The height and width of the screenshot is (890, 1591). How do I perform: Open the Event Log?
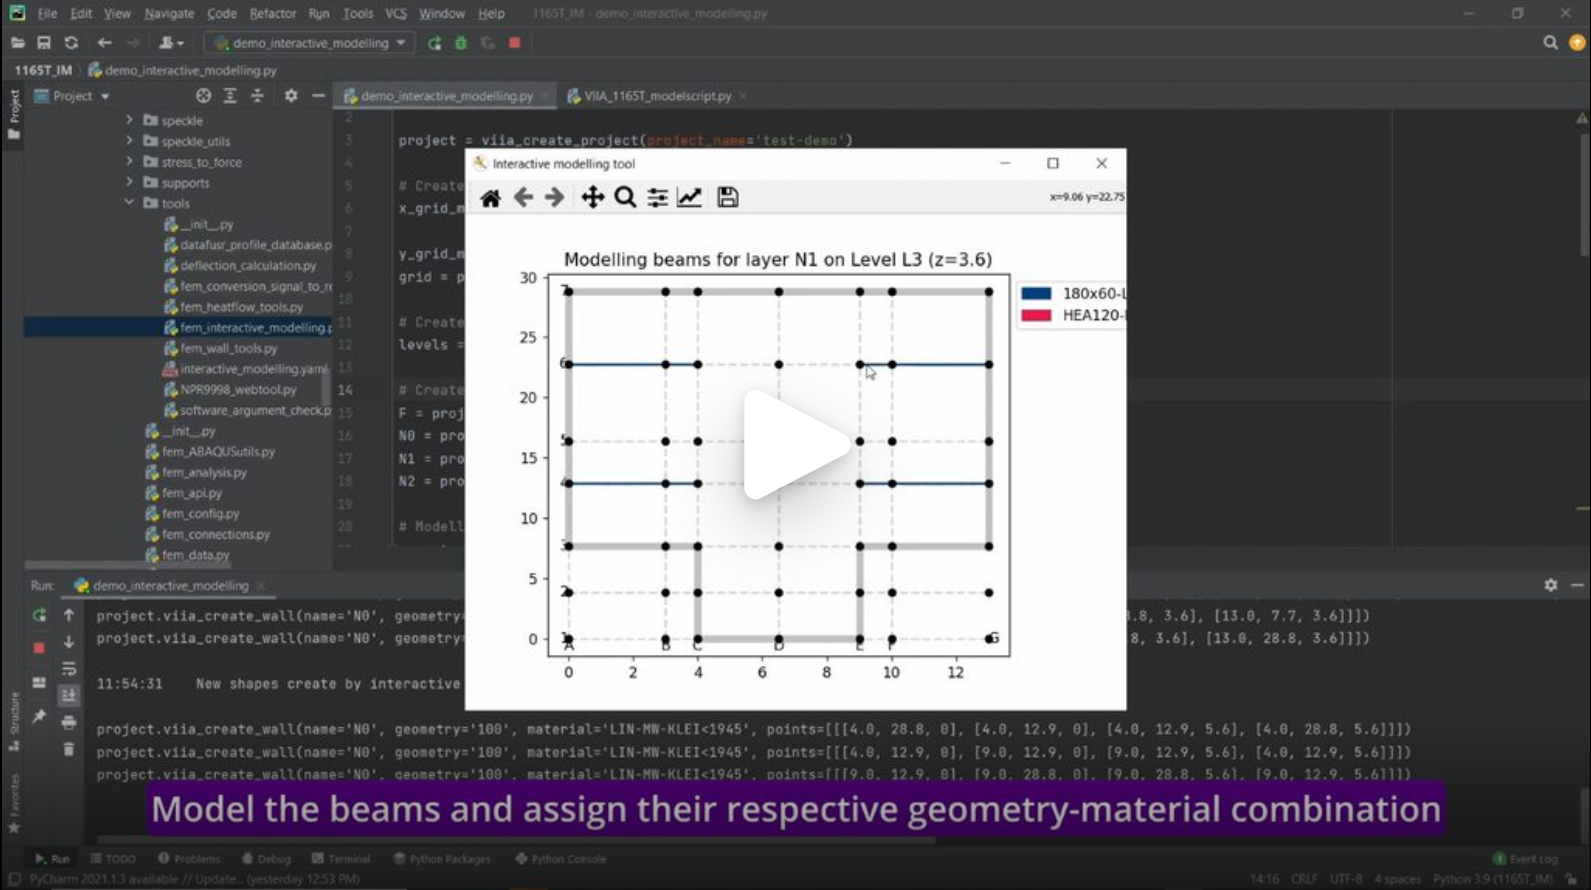pyautogui.click(x=1526, y=859)
